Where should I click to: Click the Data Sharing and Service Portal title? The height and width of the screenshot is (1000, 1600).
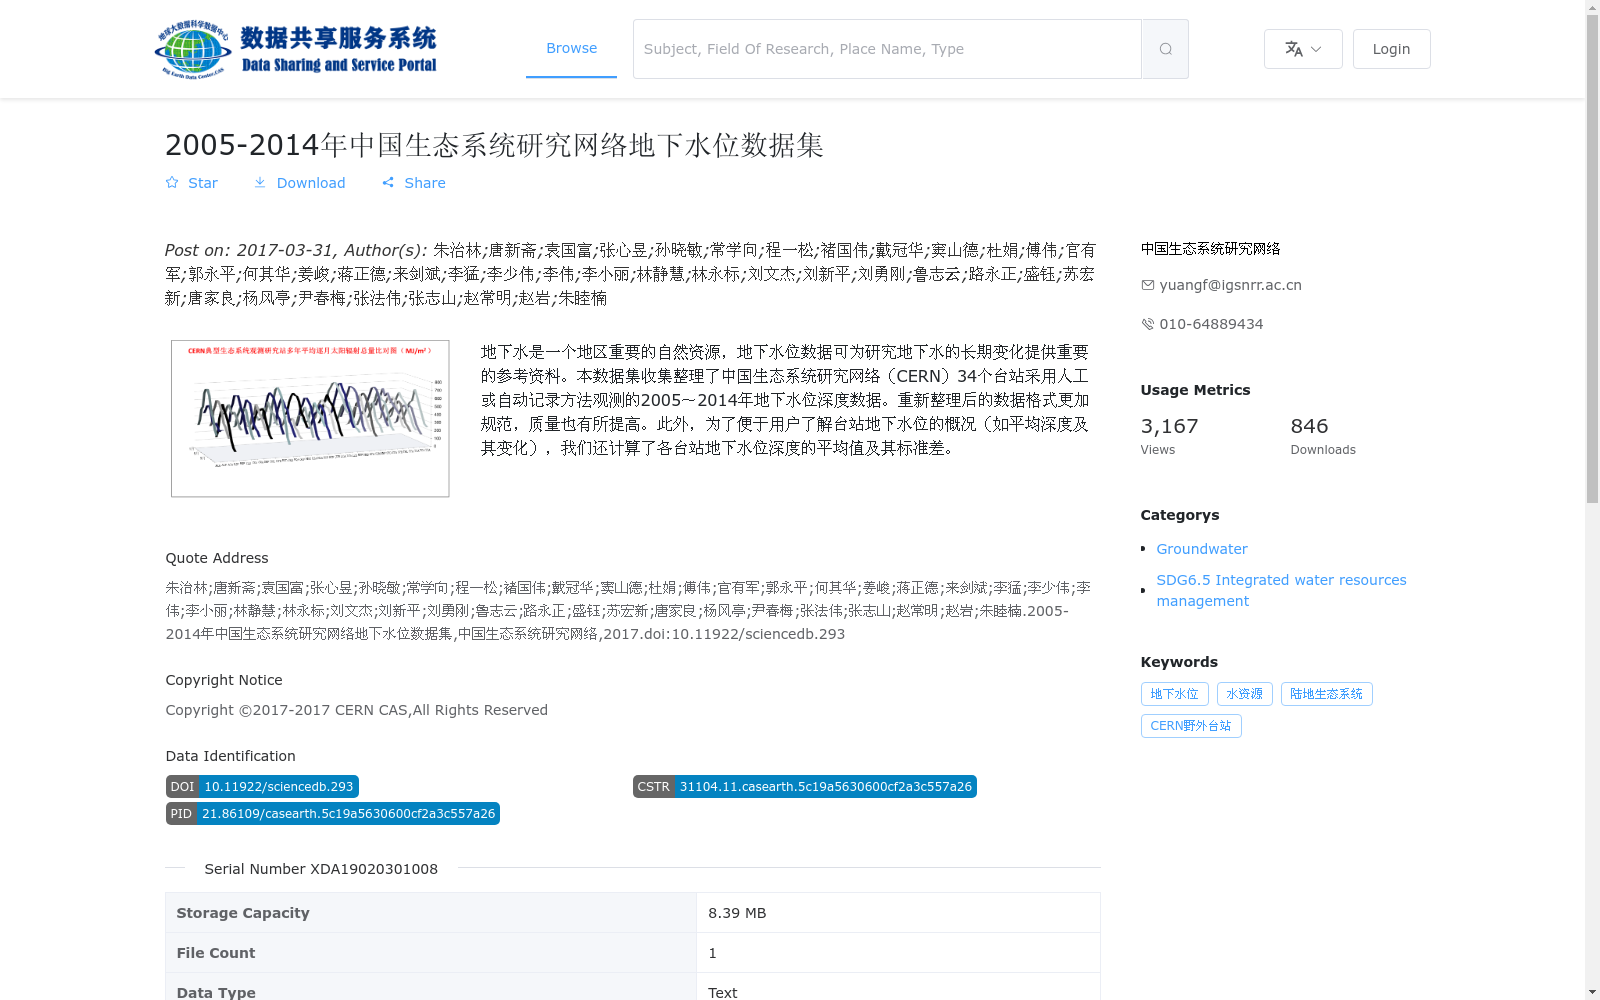(339, 65)
